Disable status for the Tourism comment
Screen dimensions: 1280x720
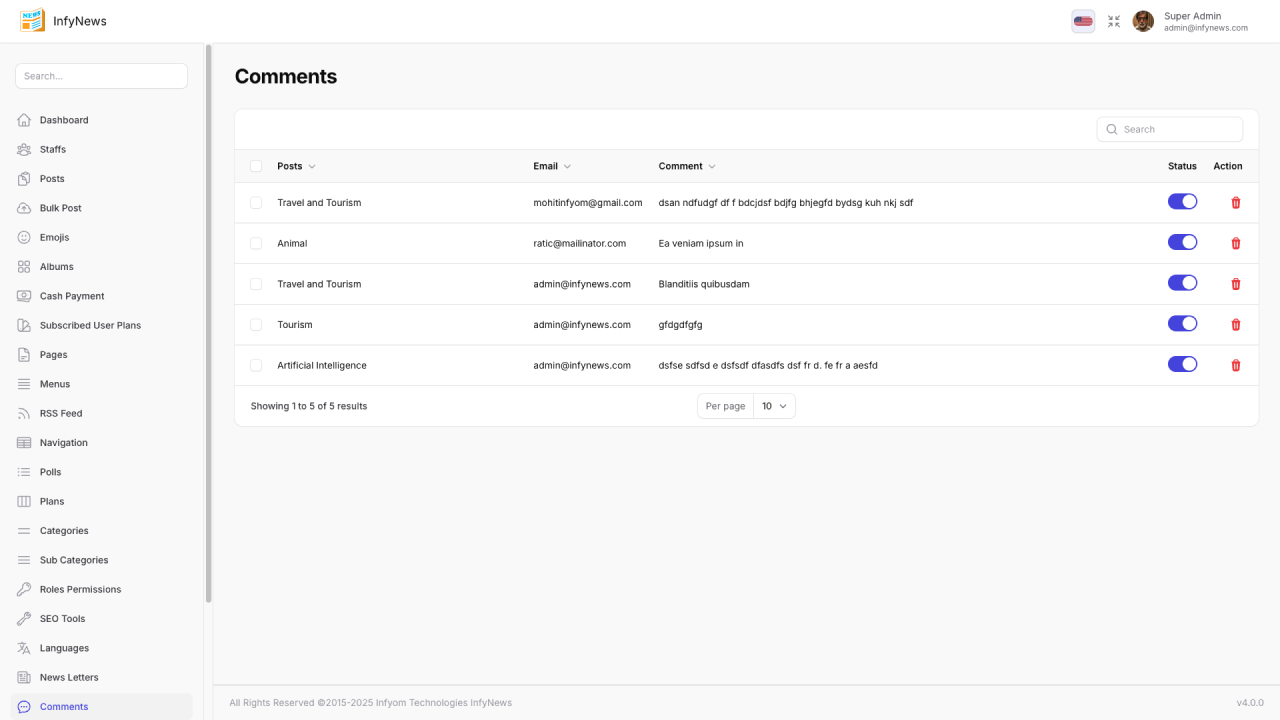[x=1182, y=324]
